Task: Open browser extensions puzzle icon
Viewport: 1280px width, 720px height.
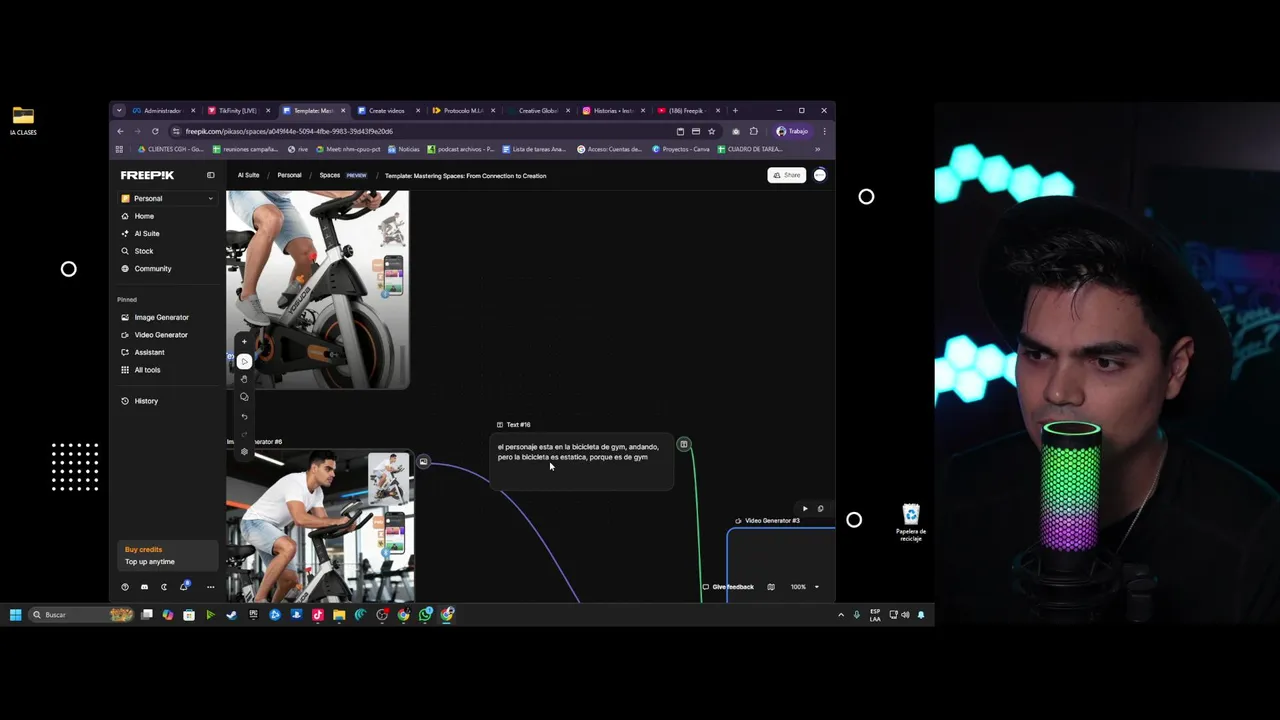Action: click(x=753, y=131)
